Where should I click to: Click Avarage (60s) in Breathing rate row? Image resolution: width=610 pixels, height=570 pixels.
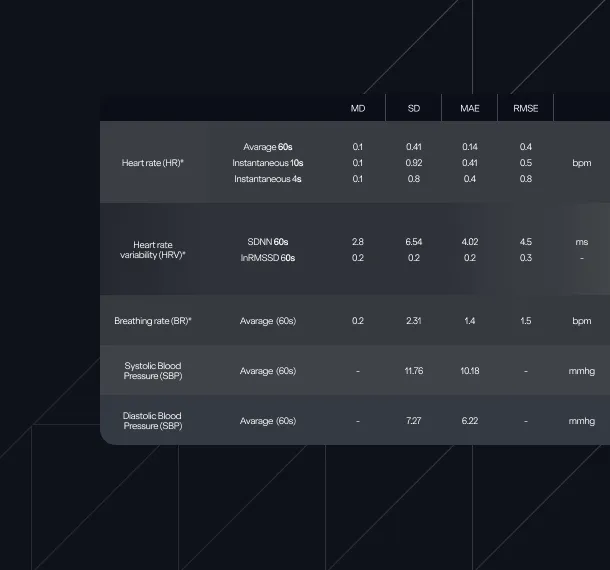tap(268, 321)
